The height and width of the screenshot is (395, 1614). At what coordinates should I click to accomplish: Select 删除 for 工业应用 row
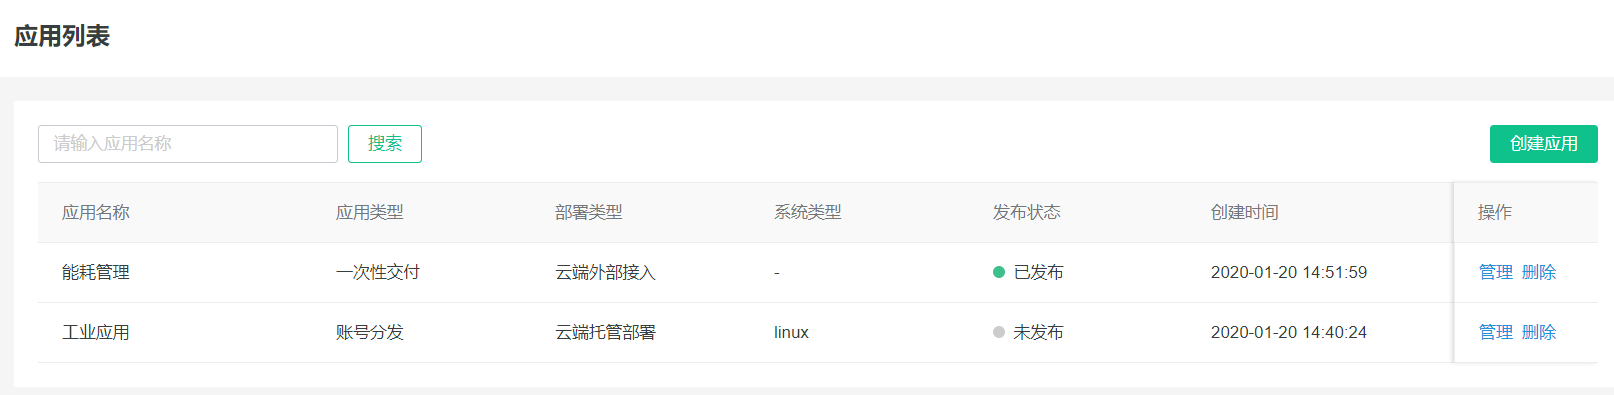1539,332
